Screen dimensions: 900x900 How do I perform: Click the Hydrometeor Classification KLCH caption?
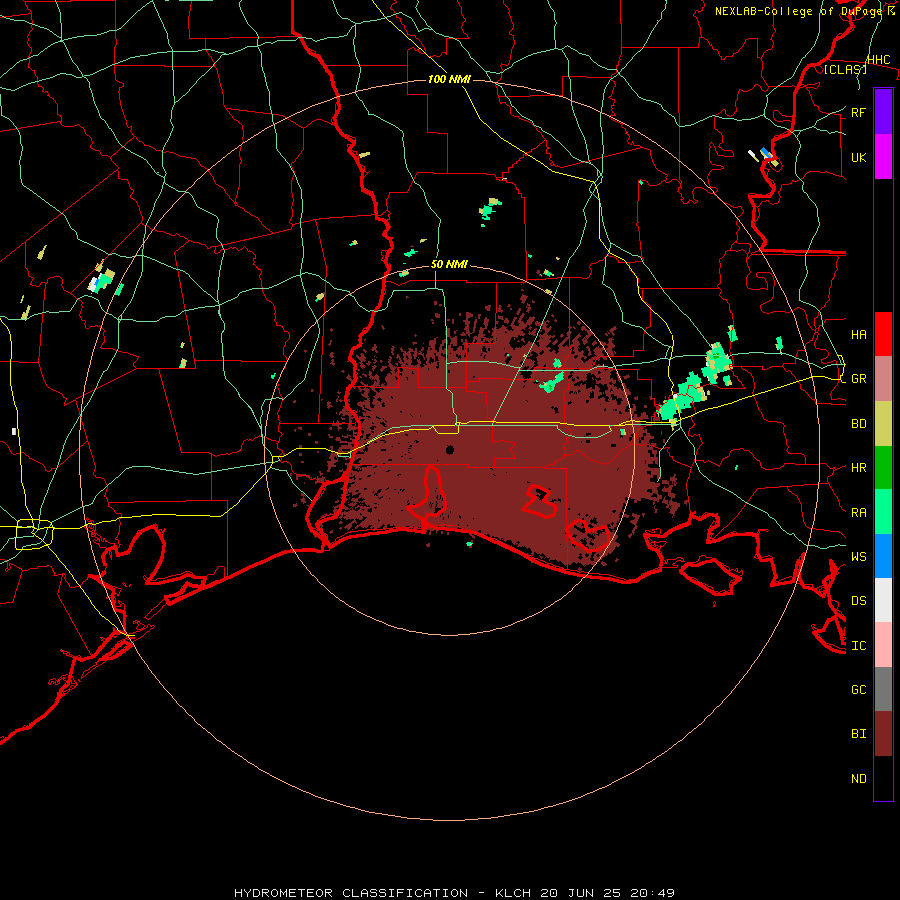pyautogui.click(x=454, y=893)
